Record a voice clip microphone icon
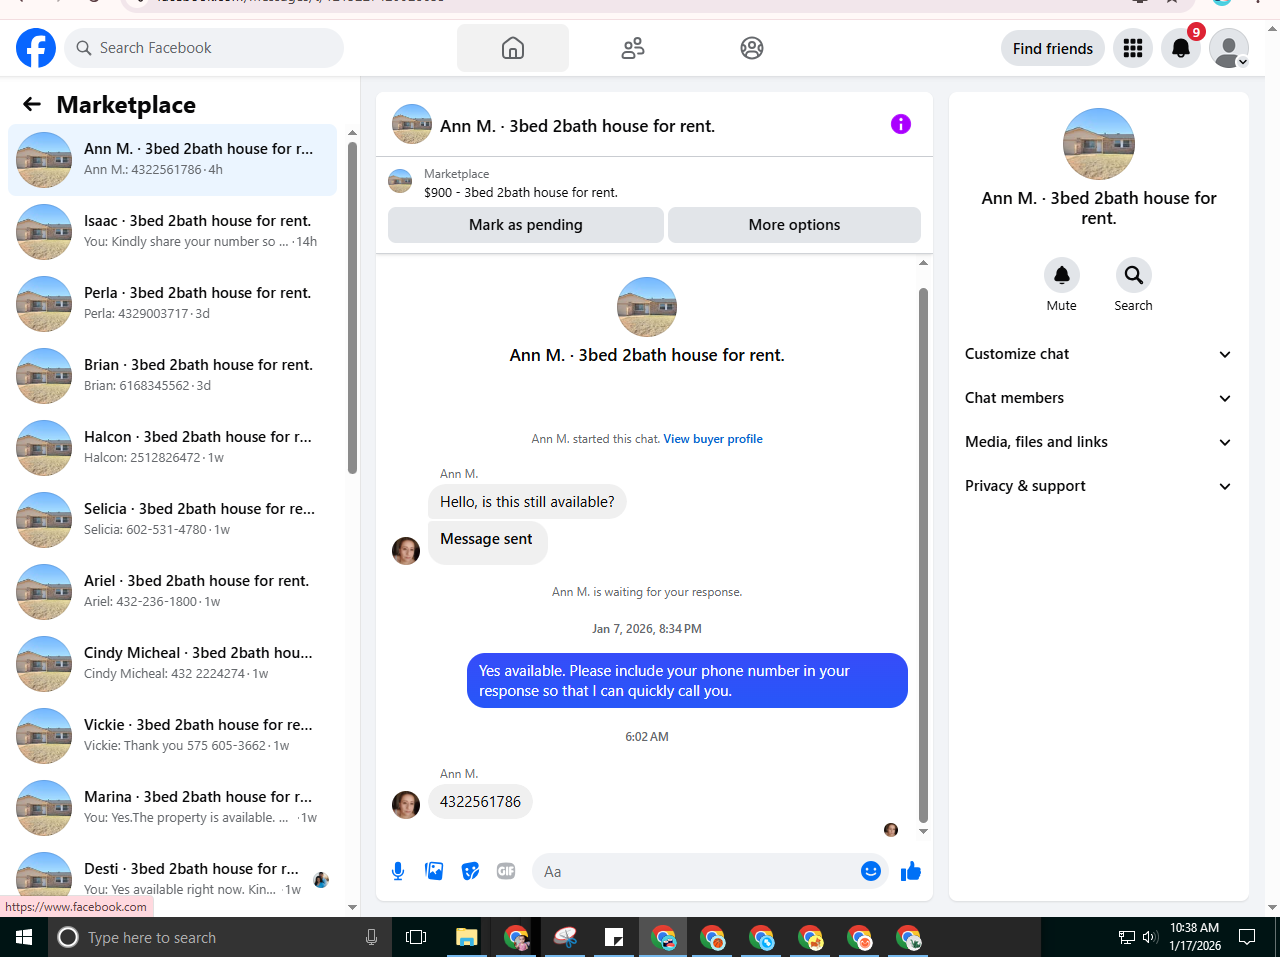This screenshot has width=1280, height=957. click(398, 871)
